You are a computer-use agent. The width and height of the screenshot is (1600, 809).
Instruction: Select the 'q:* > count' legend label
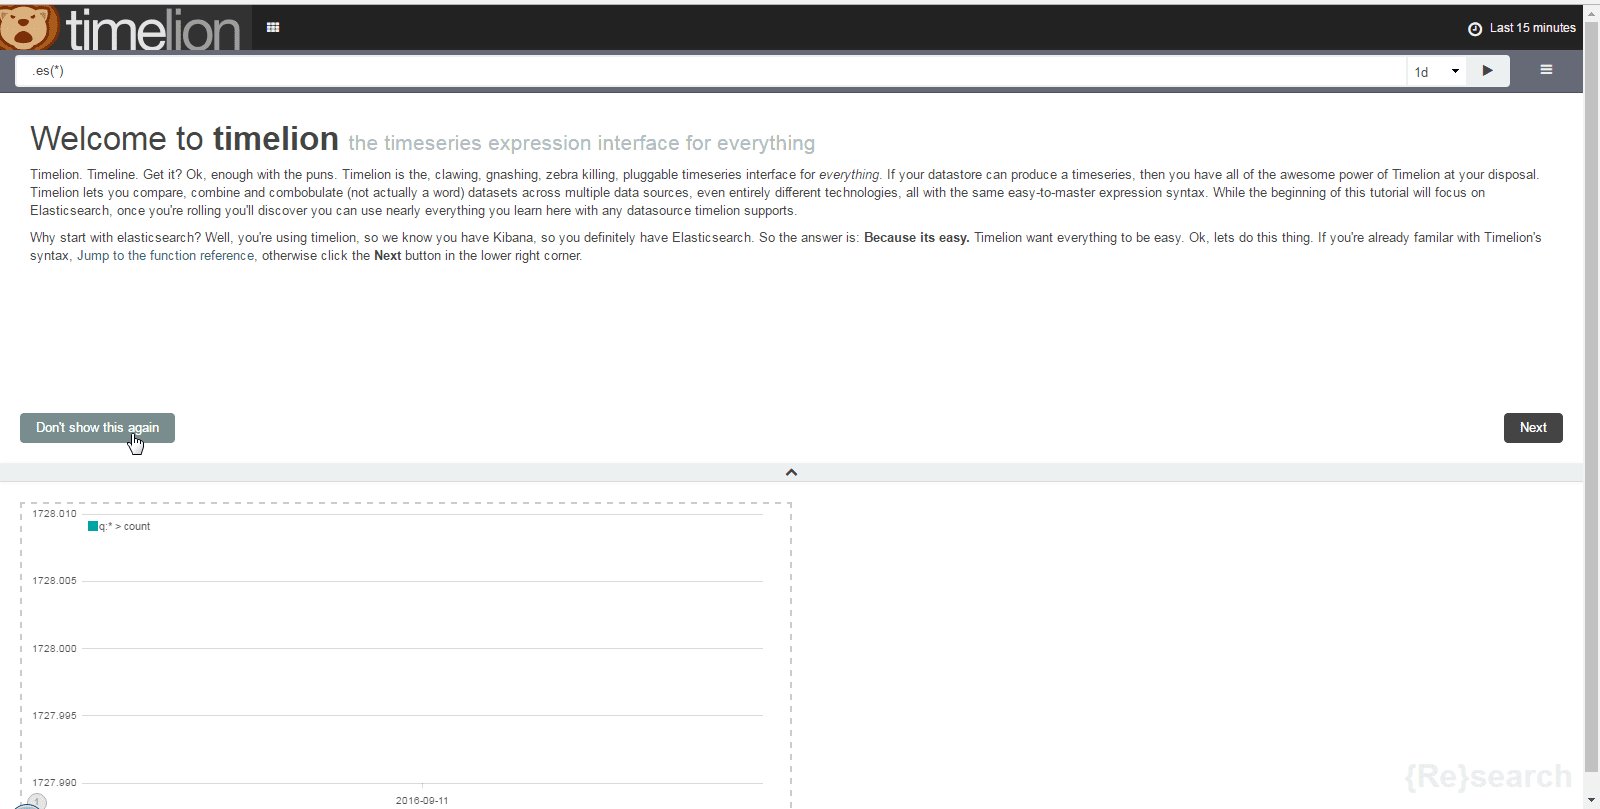125,527
